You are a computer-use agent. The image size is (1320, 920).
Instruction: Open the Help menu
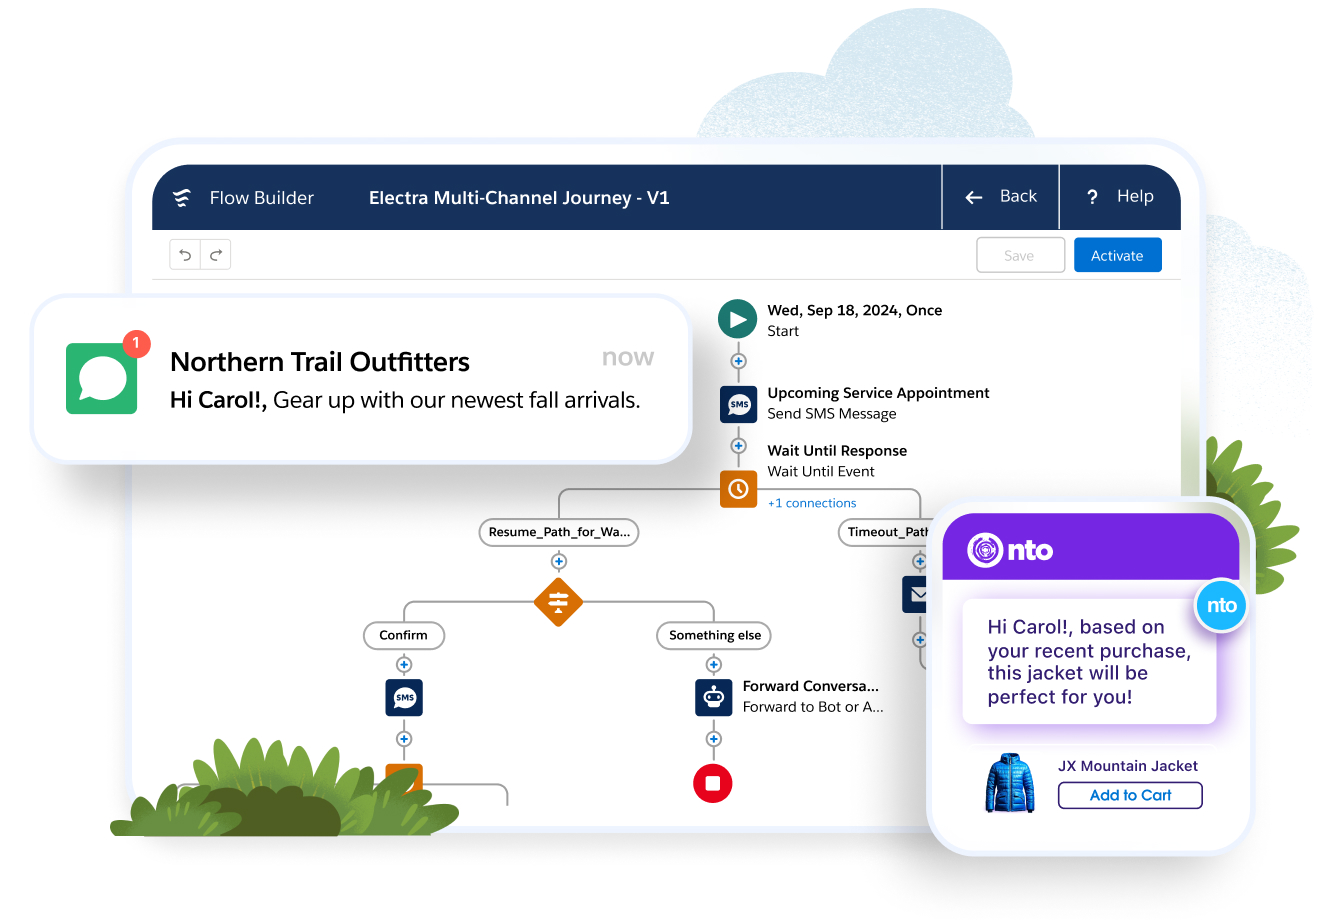point(1120,197)
